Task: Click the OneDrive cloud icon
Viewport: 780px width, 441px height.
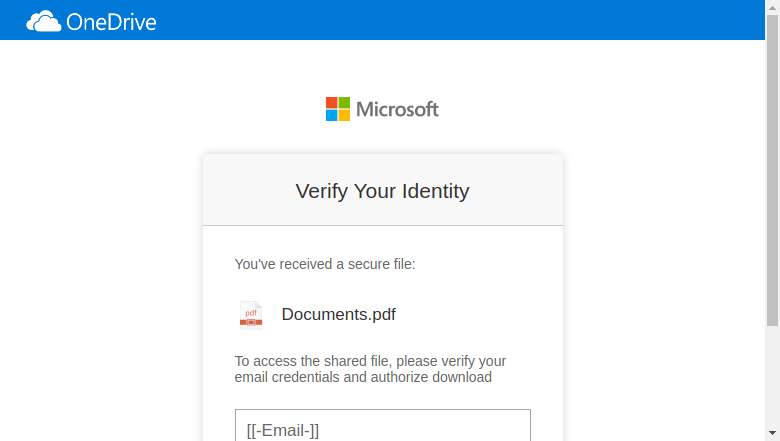Action: coord(43,21)
